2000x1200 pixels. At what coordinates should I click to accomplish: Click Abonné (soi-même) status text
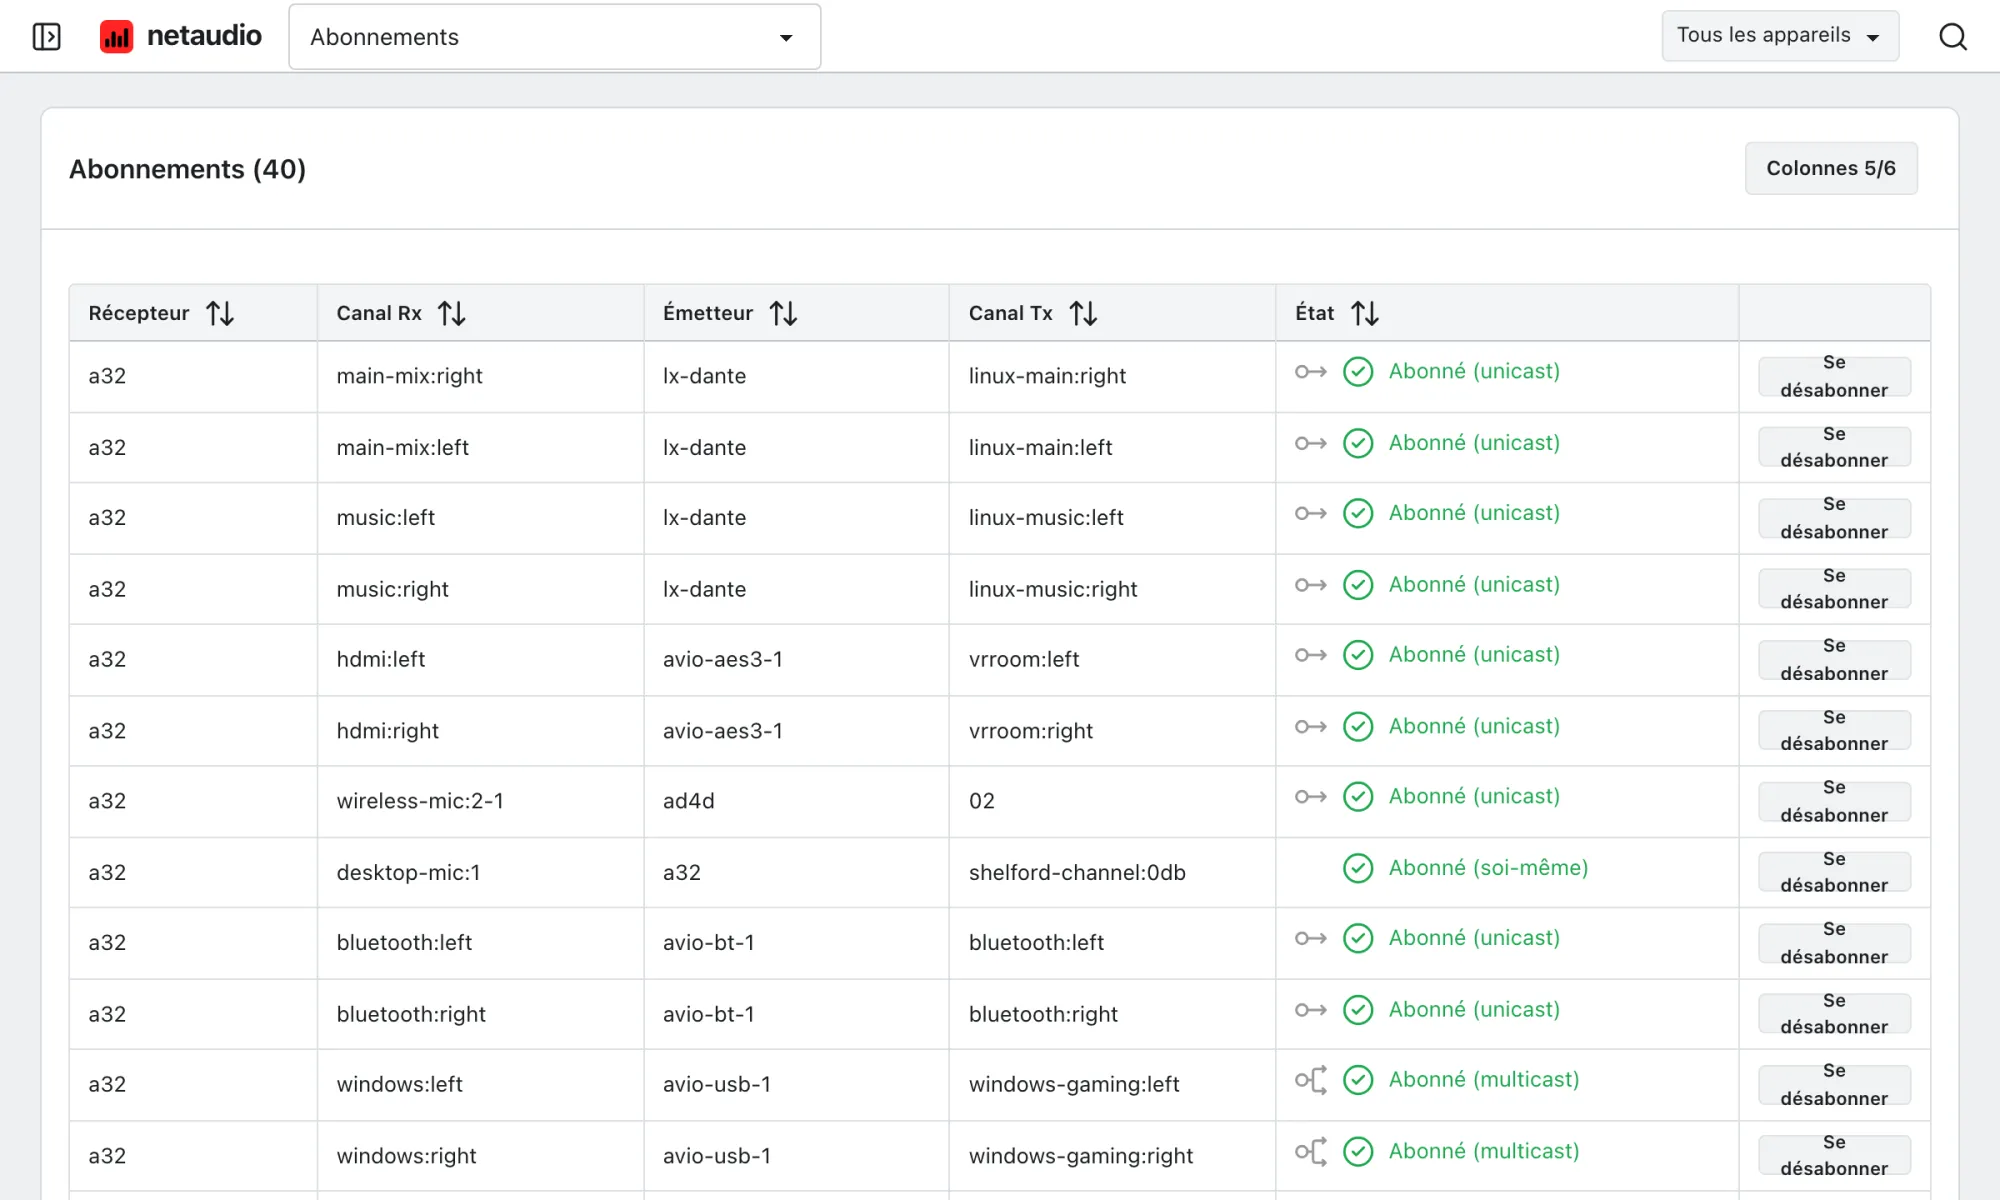coord(1488,868)
